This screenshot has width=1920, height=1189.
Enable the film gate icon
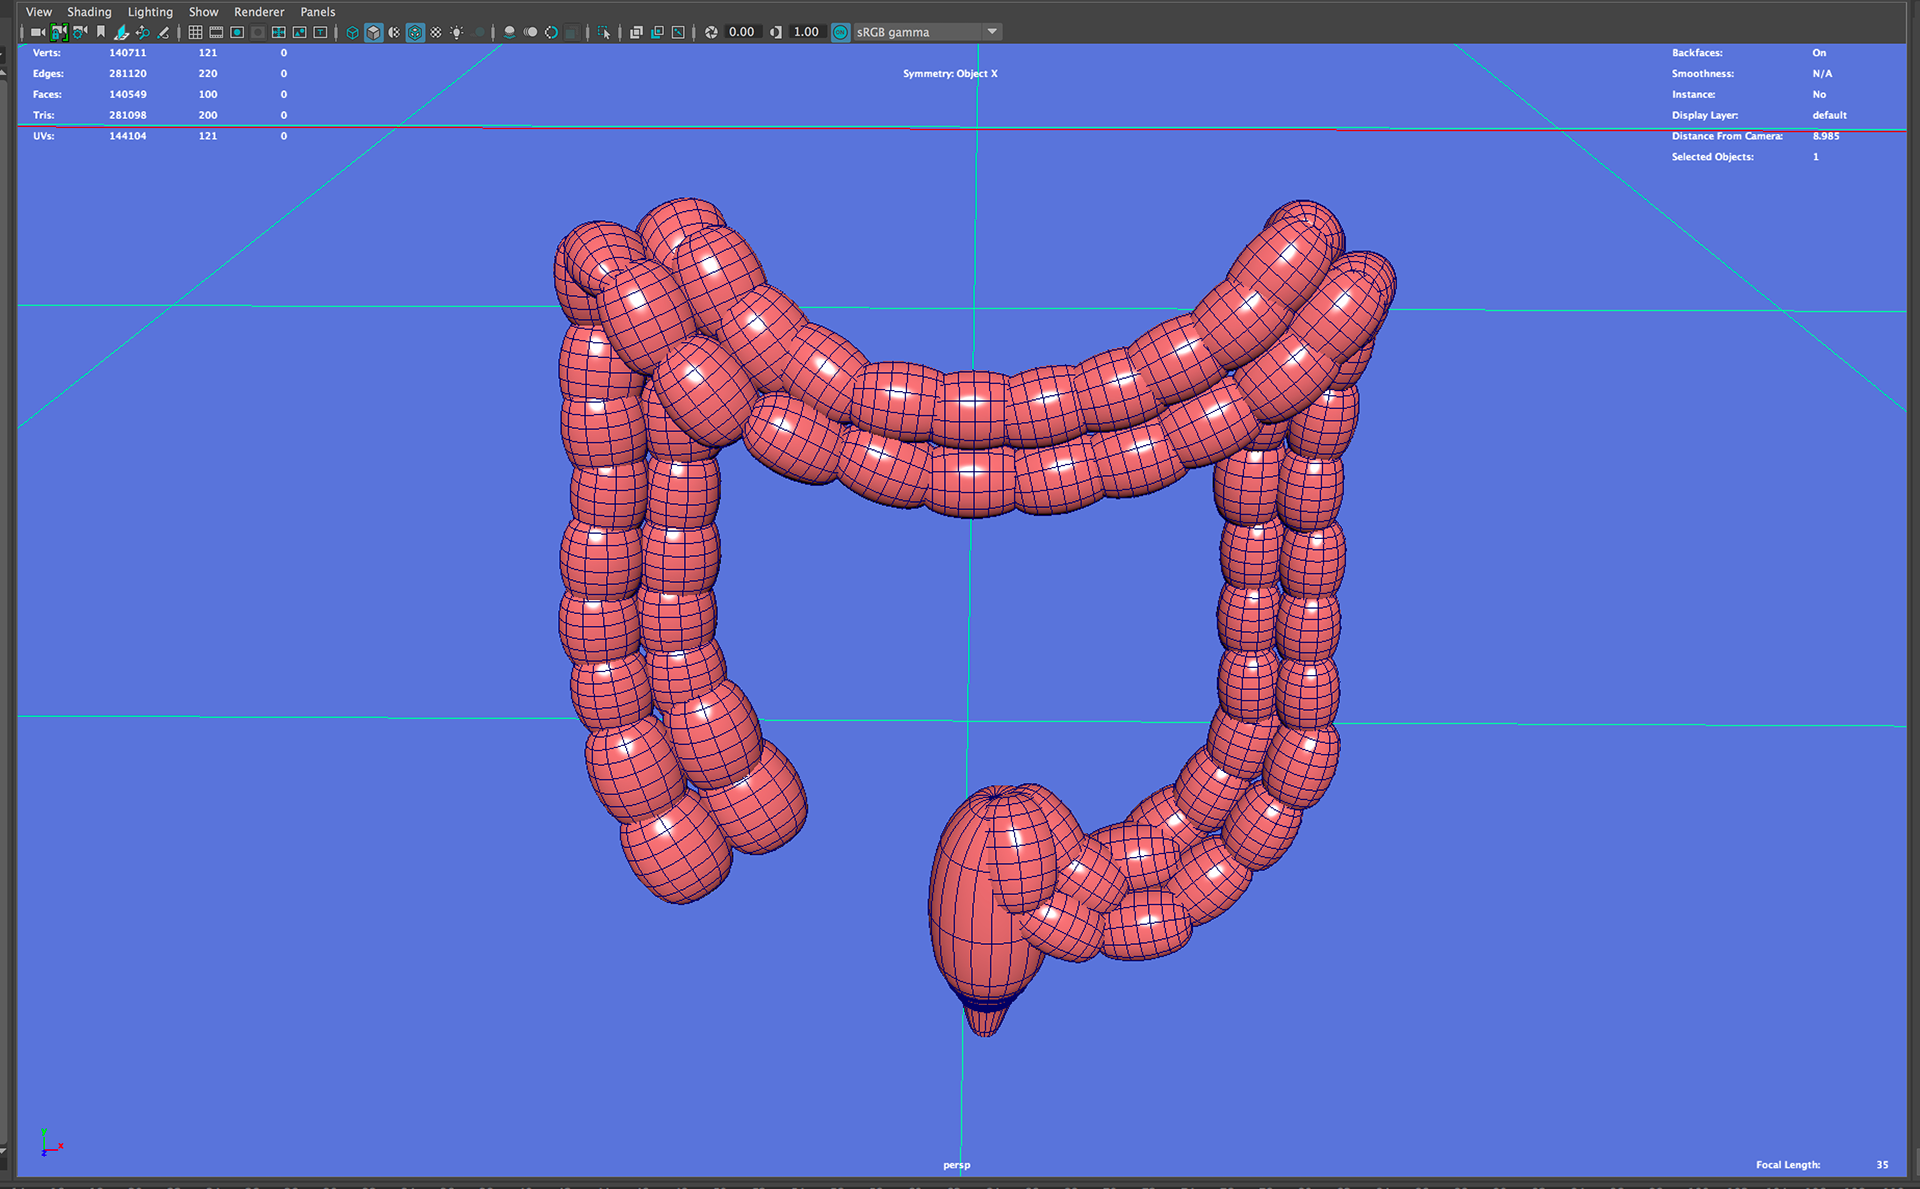pos(216,32)
